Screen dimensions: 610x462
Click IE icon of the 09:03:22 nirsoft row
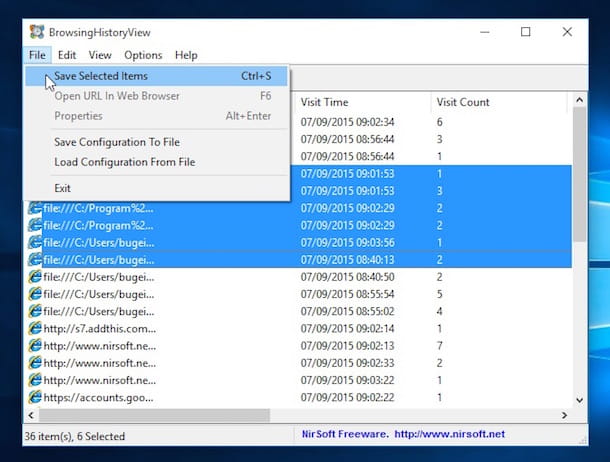pos(35,380)
